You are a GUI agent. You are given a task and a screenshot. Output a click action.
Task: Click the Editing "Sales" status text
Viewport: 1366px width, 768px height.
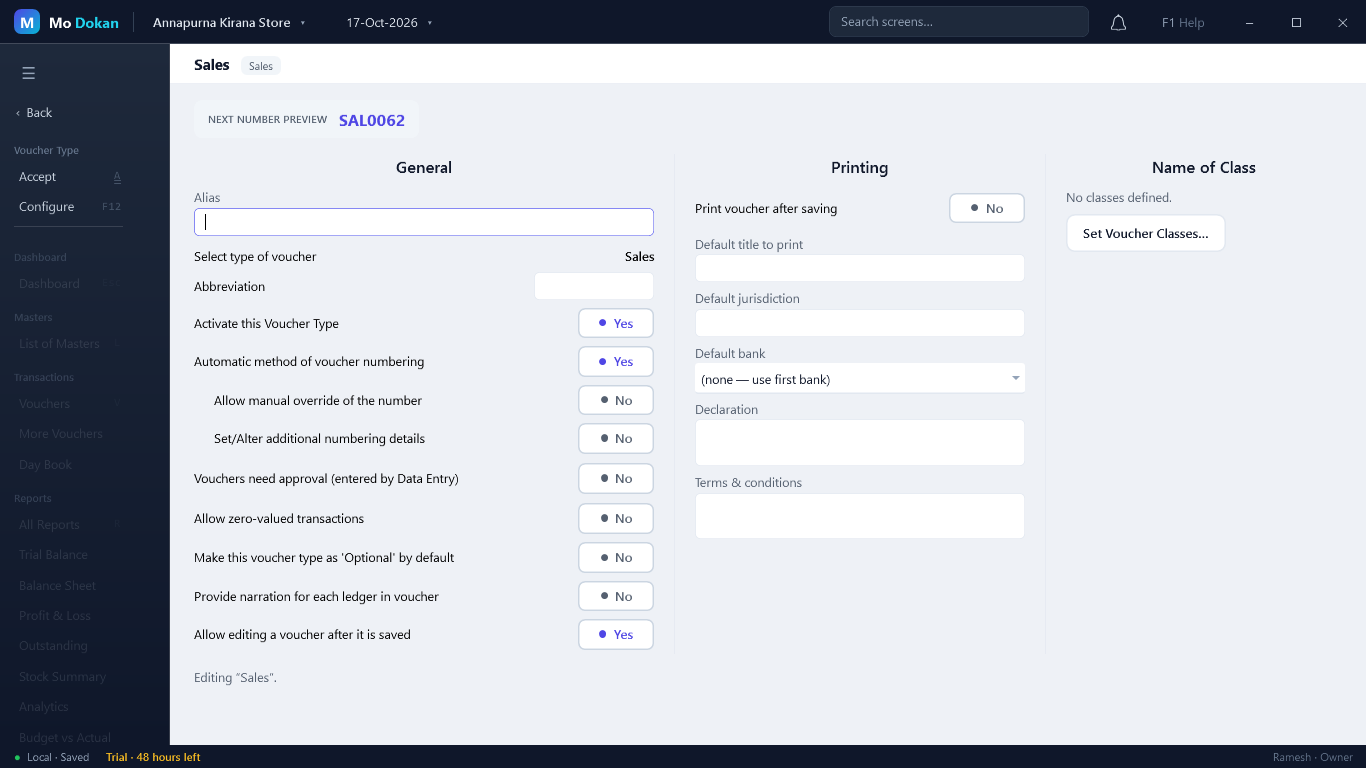pos(235,678)
